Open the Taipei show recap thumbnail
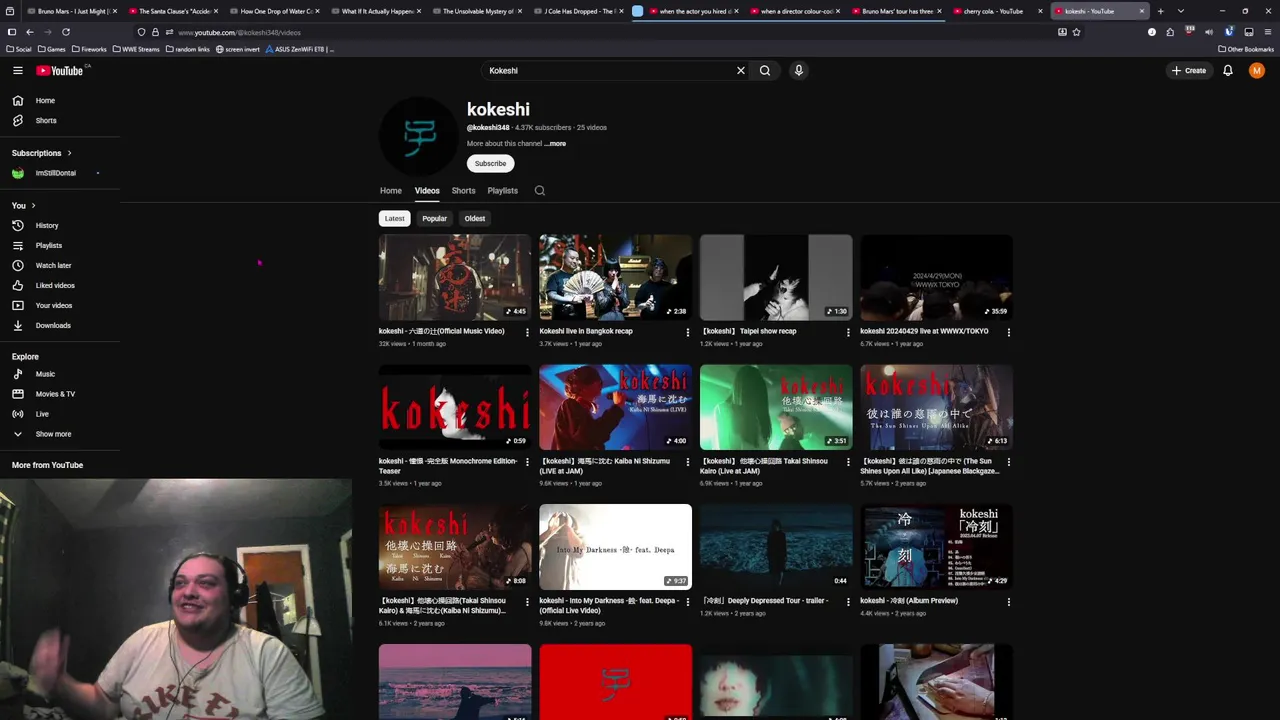 coord(776,277)
